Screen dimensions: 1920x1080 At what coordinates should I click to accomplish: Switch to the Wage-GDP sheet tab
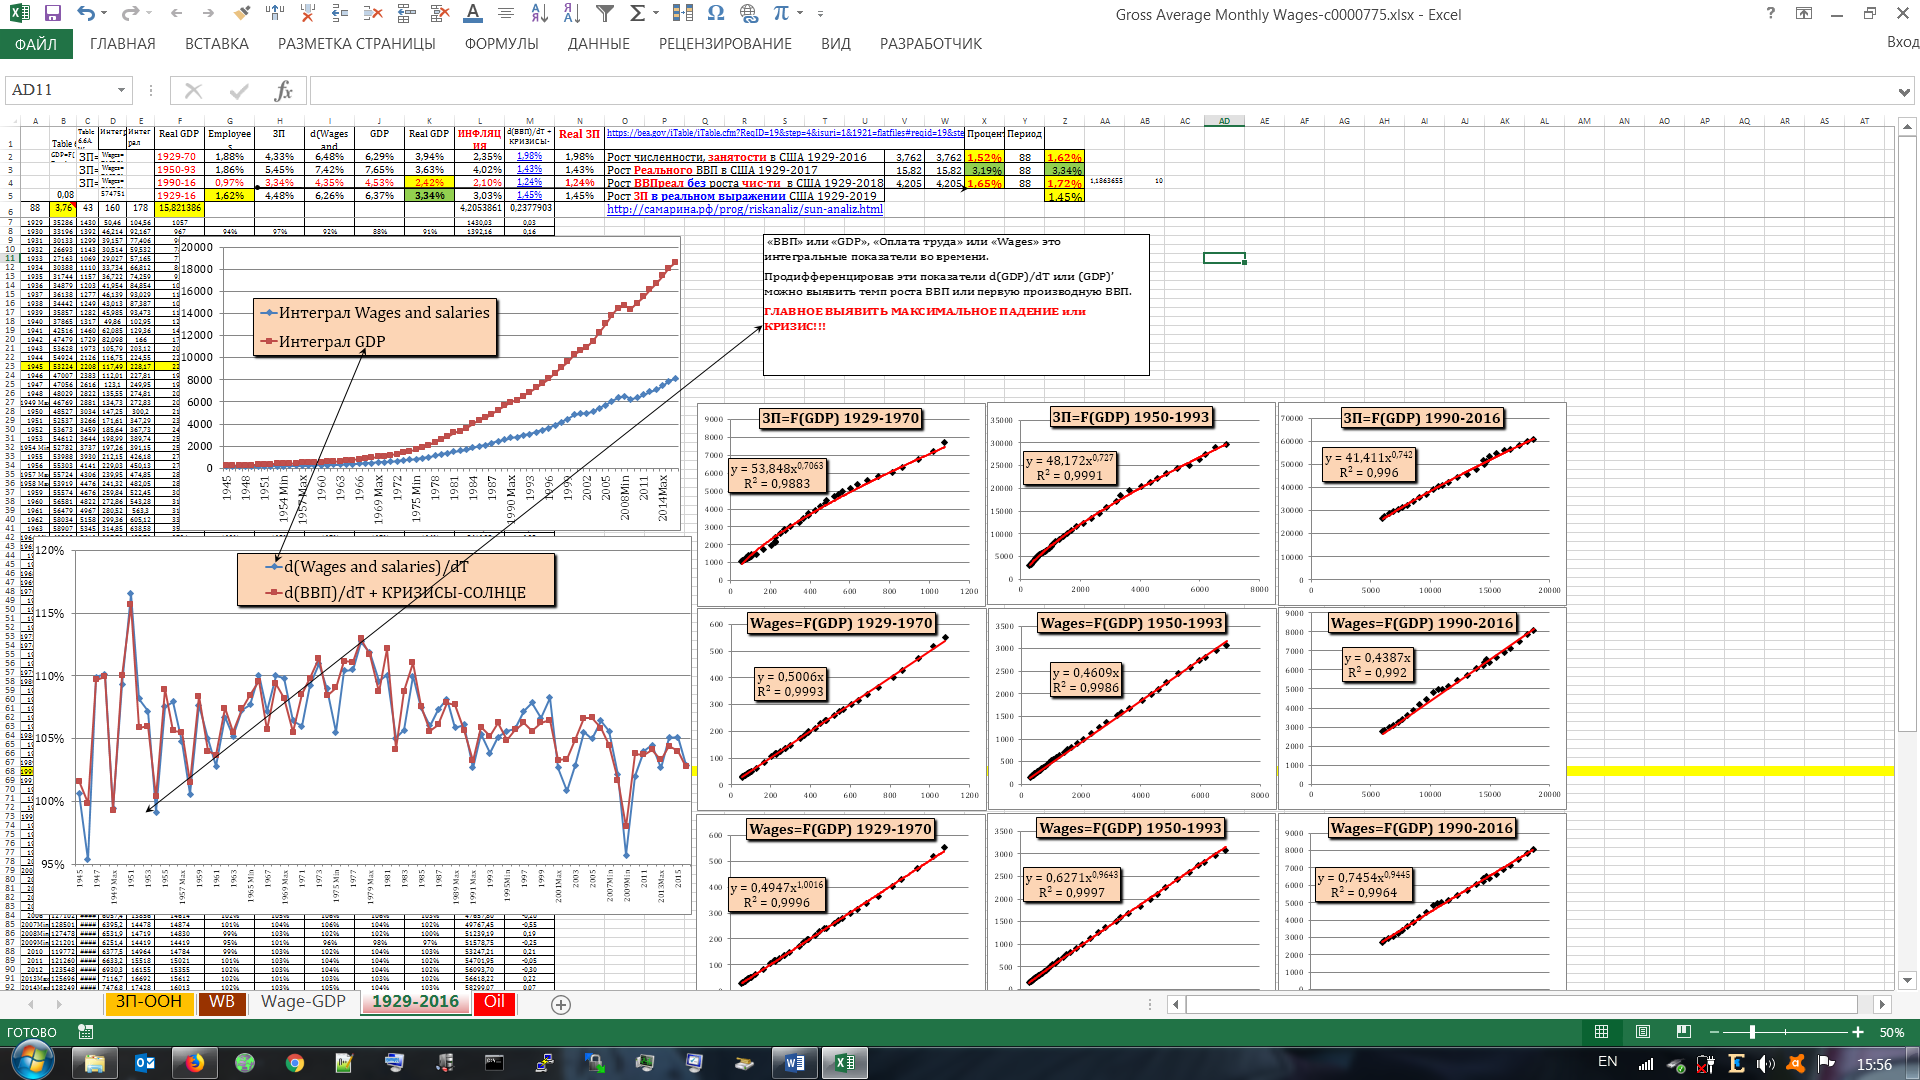(303, 1002)
